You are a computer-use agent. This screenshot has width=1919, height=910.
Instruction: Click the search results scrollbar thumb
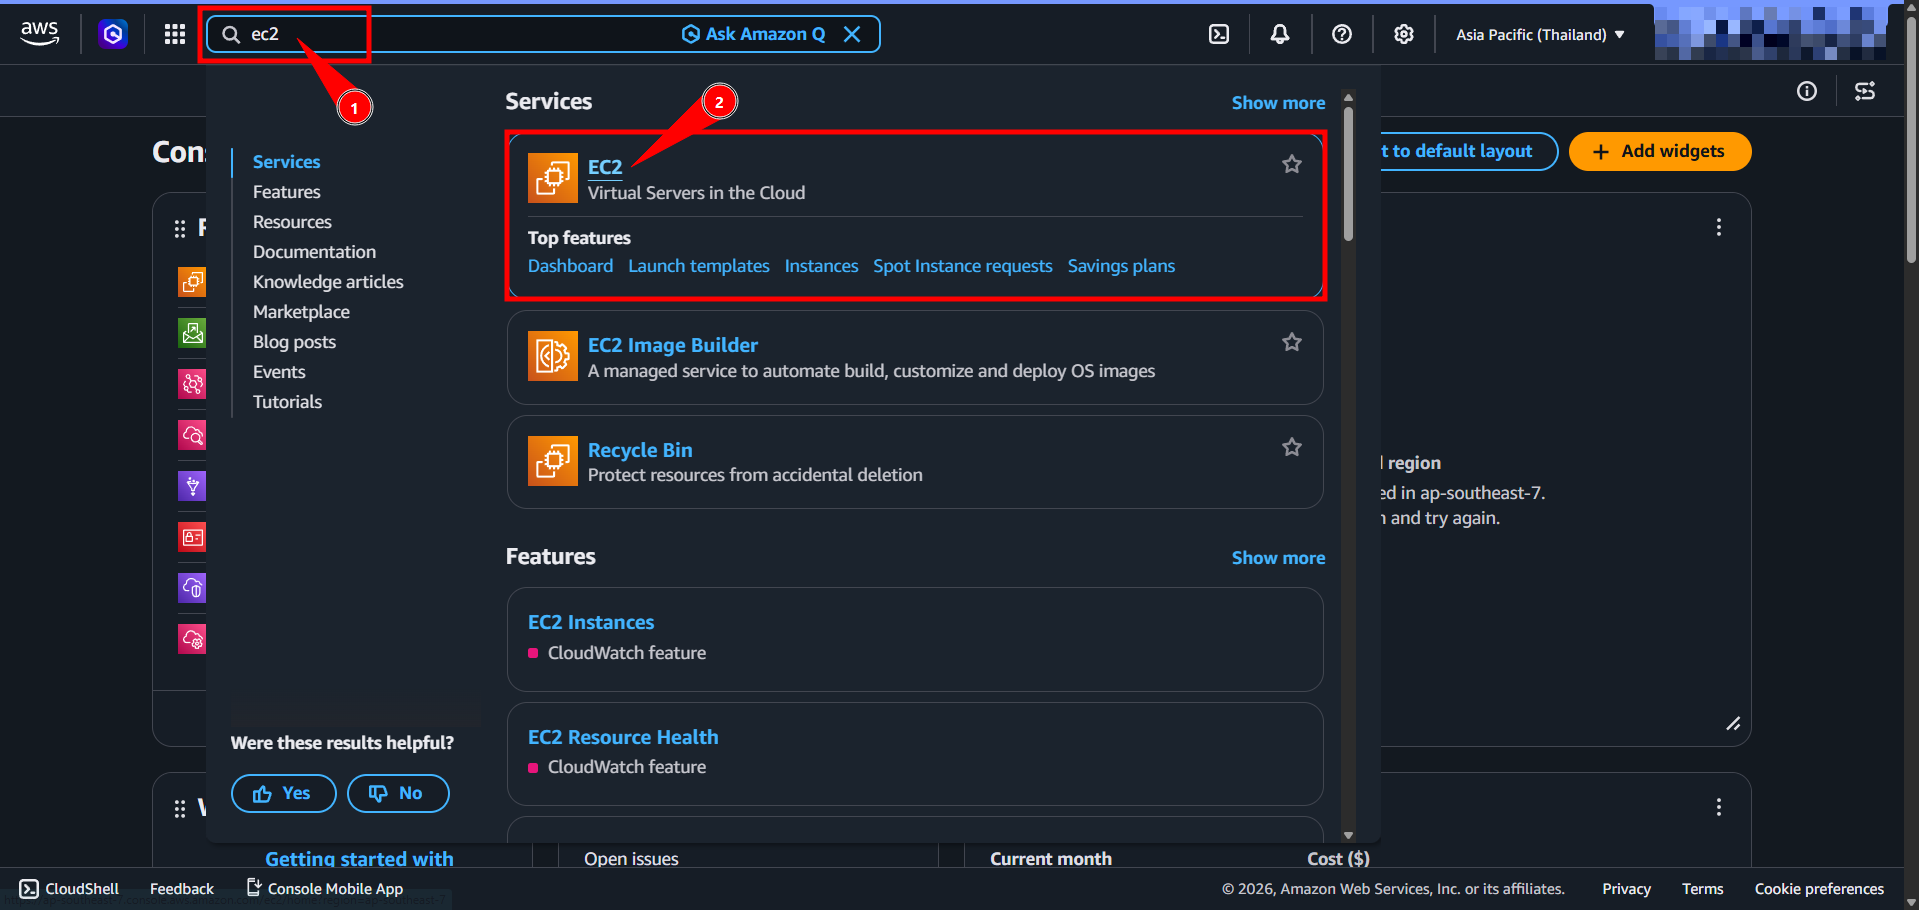pos(1348,174)
